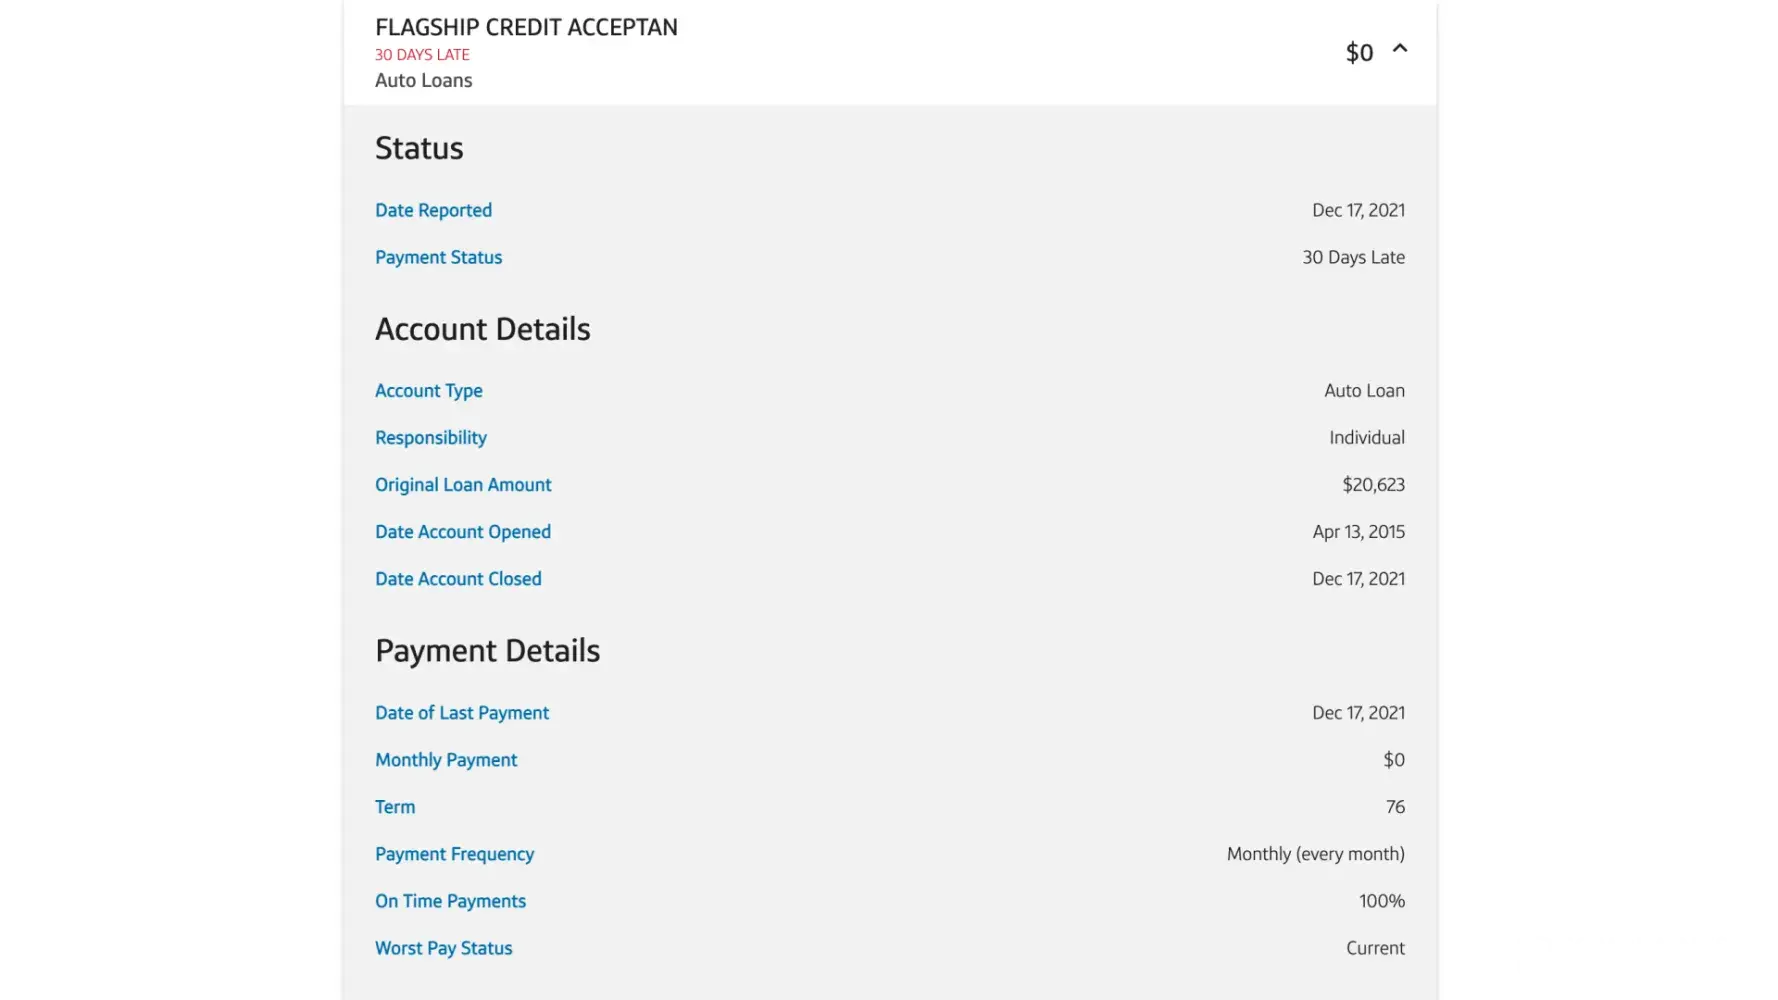Image resolution: width=1778 pixels, height=1000 pixels.
Task: Click the Payment Status link
Action: click(438, 257)
